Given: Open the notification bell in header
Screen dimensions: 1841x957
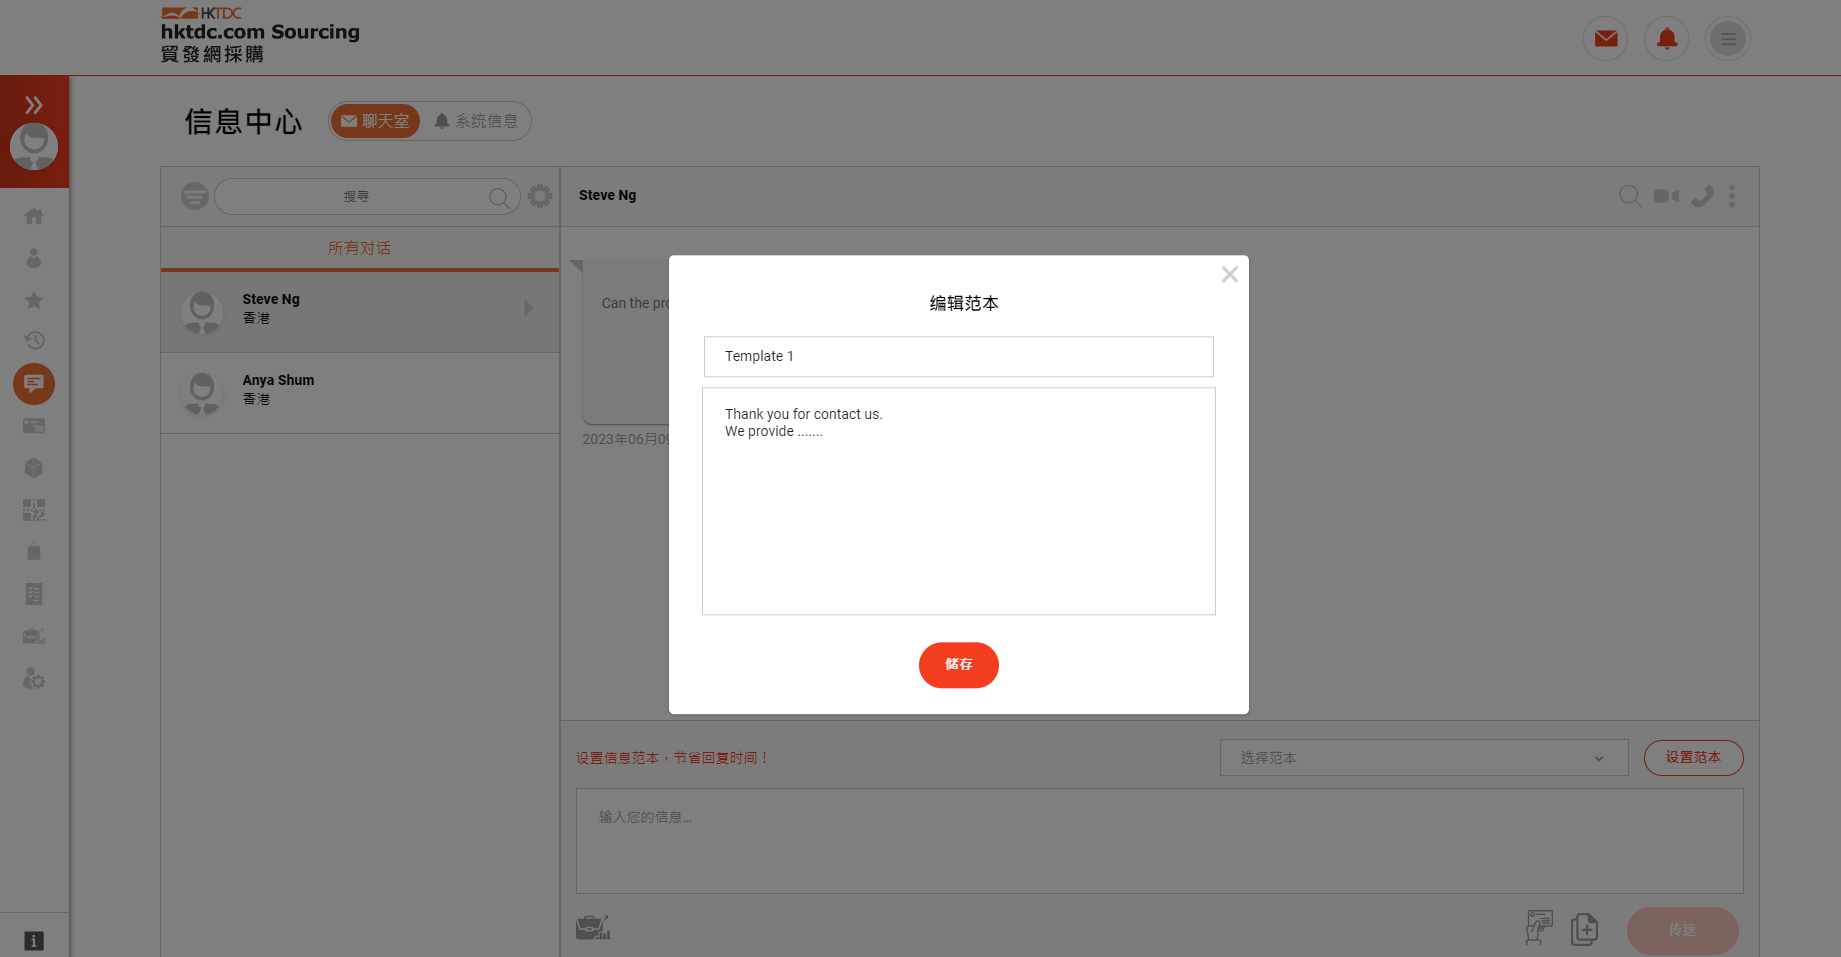Looking at the screenshot, I should (1667, 39).
